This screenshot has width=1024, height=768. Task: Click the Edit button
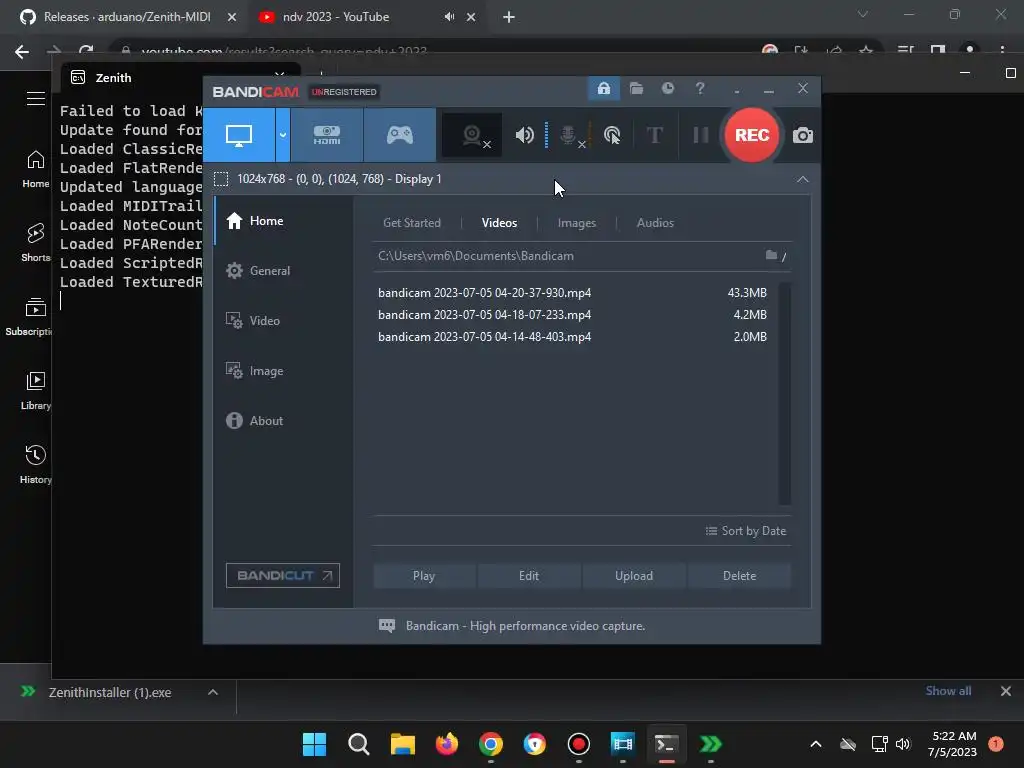[529, 576]
